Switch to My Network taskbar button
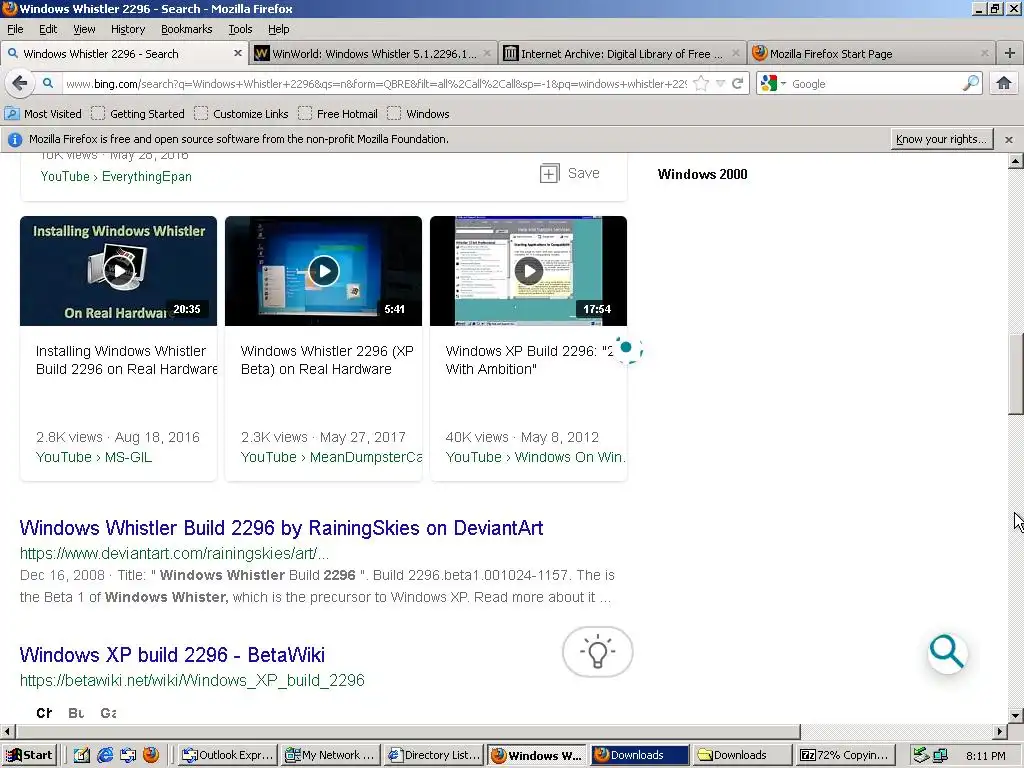Viewport: 1024px width, 768px height. click(x=330, y=755)
